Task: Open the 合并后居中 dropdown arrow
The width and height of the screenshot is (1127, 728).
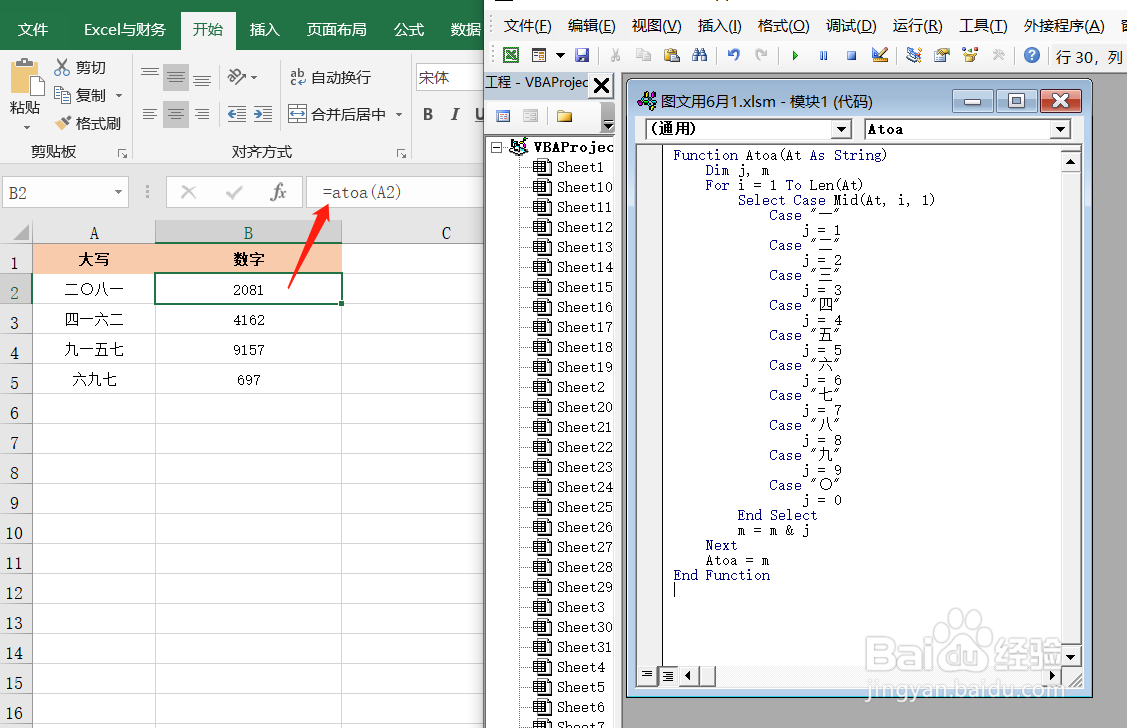Action: click(x=398, y=115)
